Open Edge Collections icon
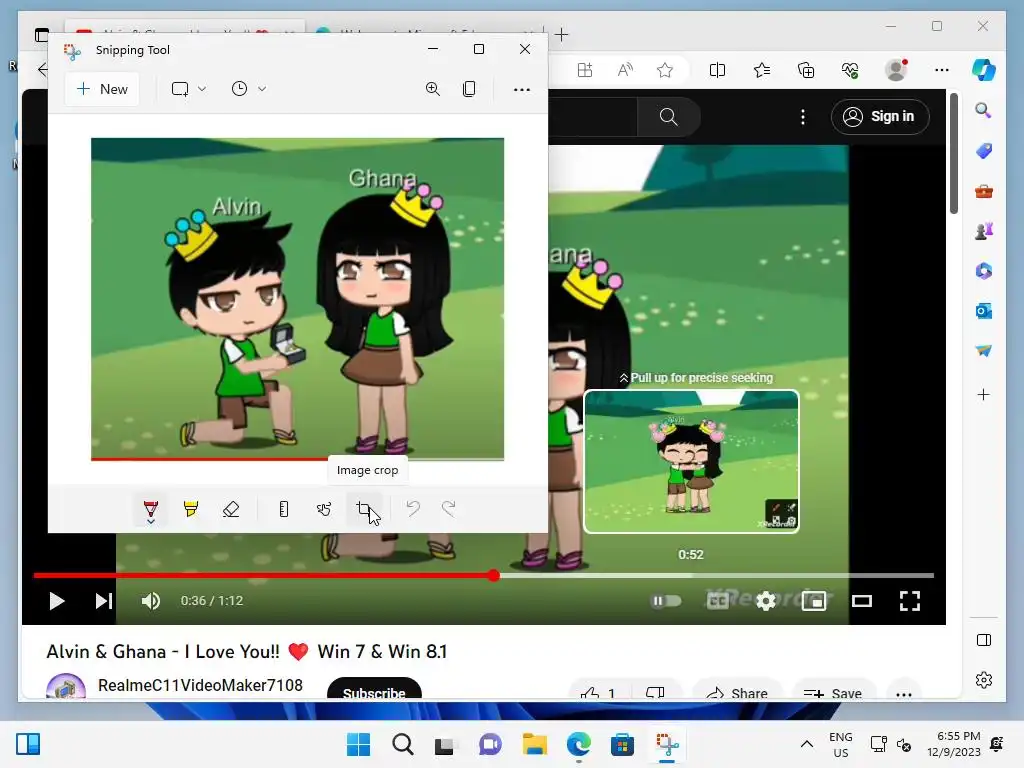 806,70
